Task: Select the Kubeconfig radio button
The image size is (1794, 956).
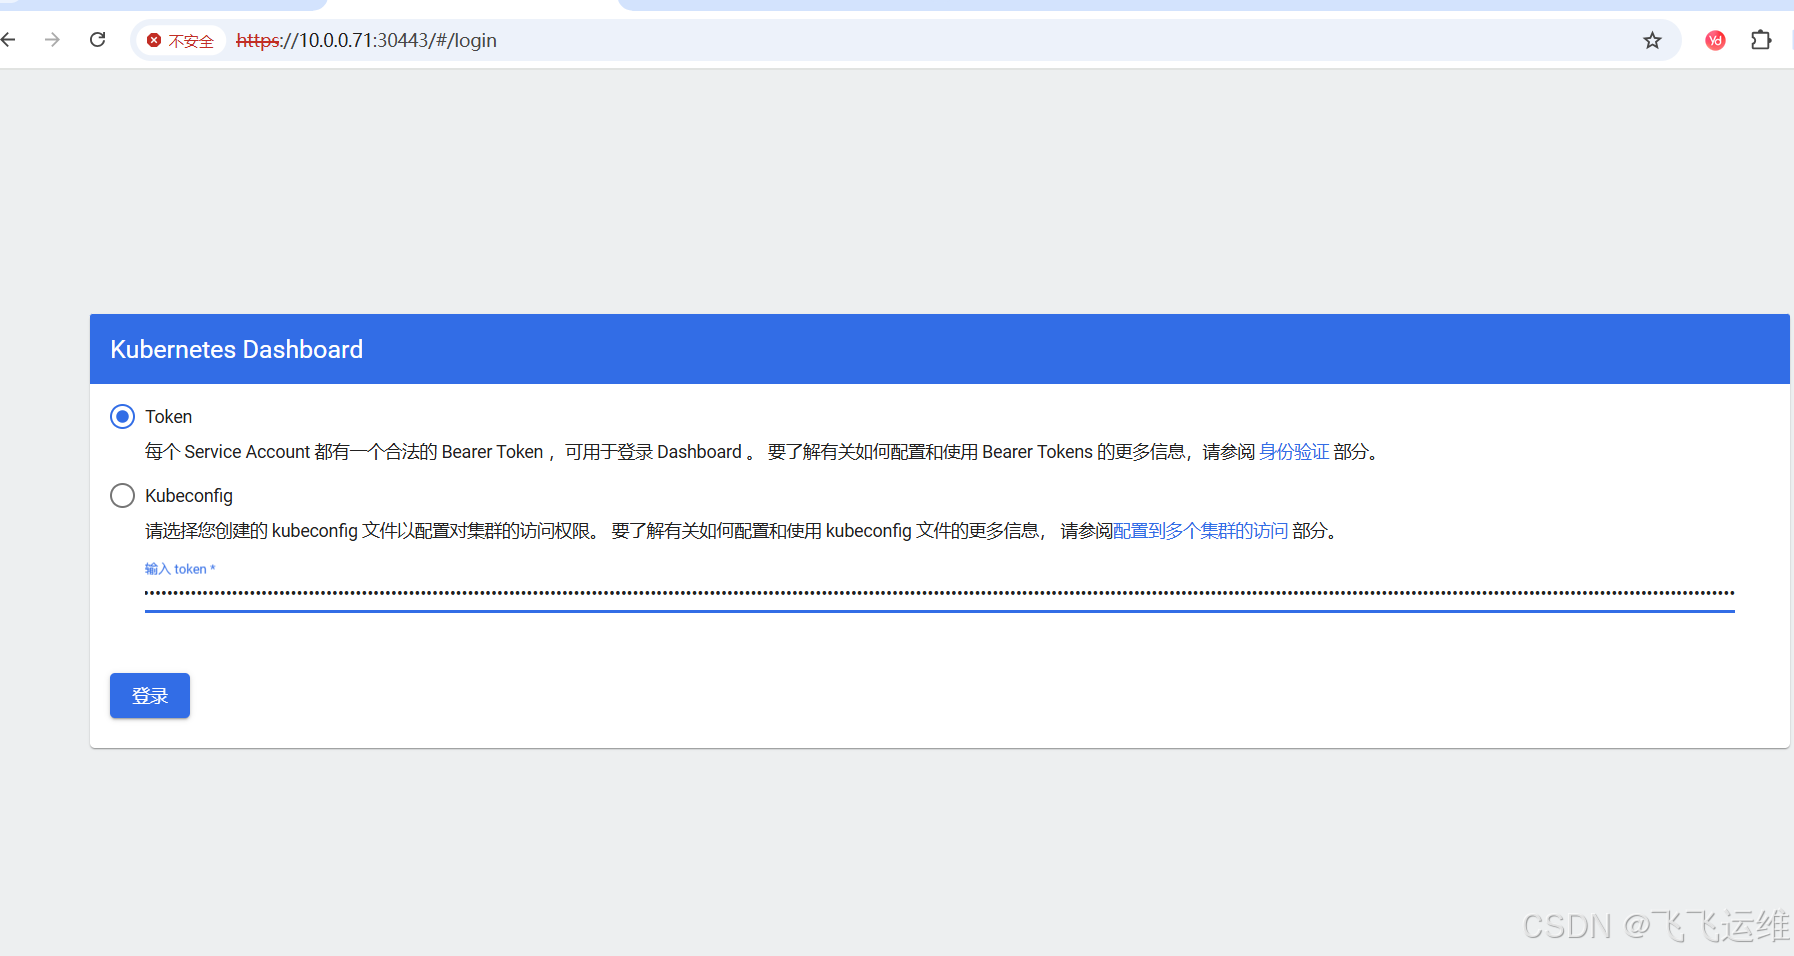Action: (122, 496)
